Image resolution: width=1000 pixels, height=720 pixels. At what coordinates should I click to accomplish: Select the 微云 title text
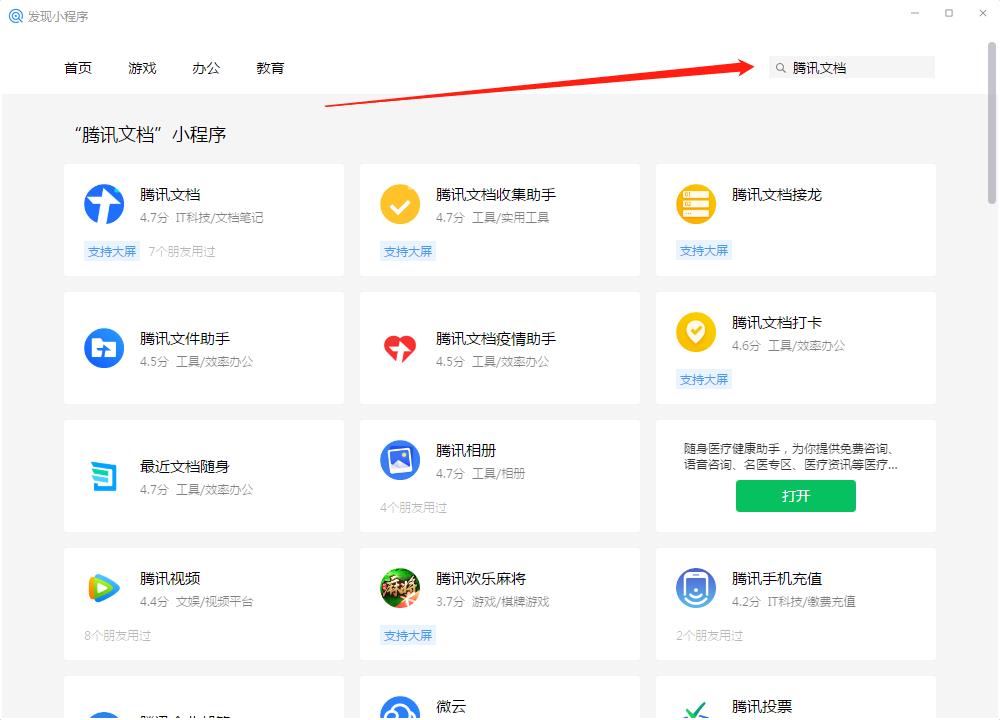pyautogui.click(x=451, y=707)
